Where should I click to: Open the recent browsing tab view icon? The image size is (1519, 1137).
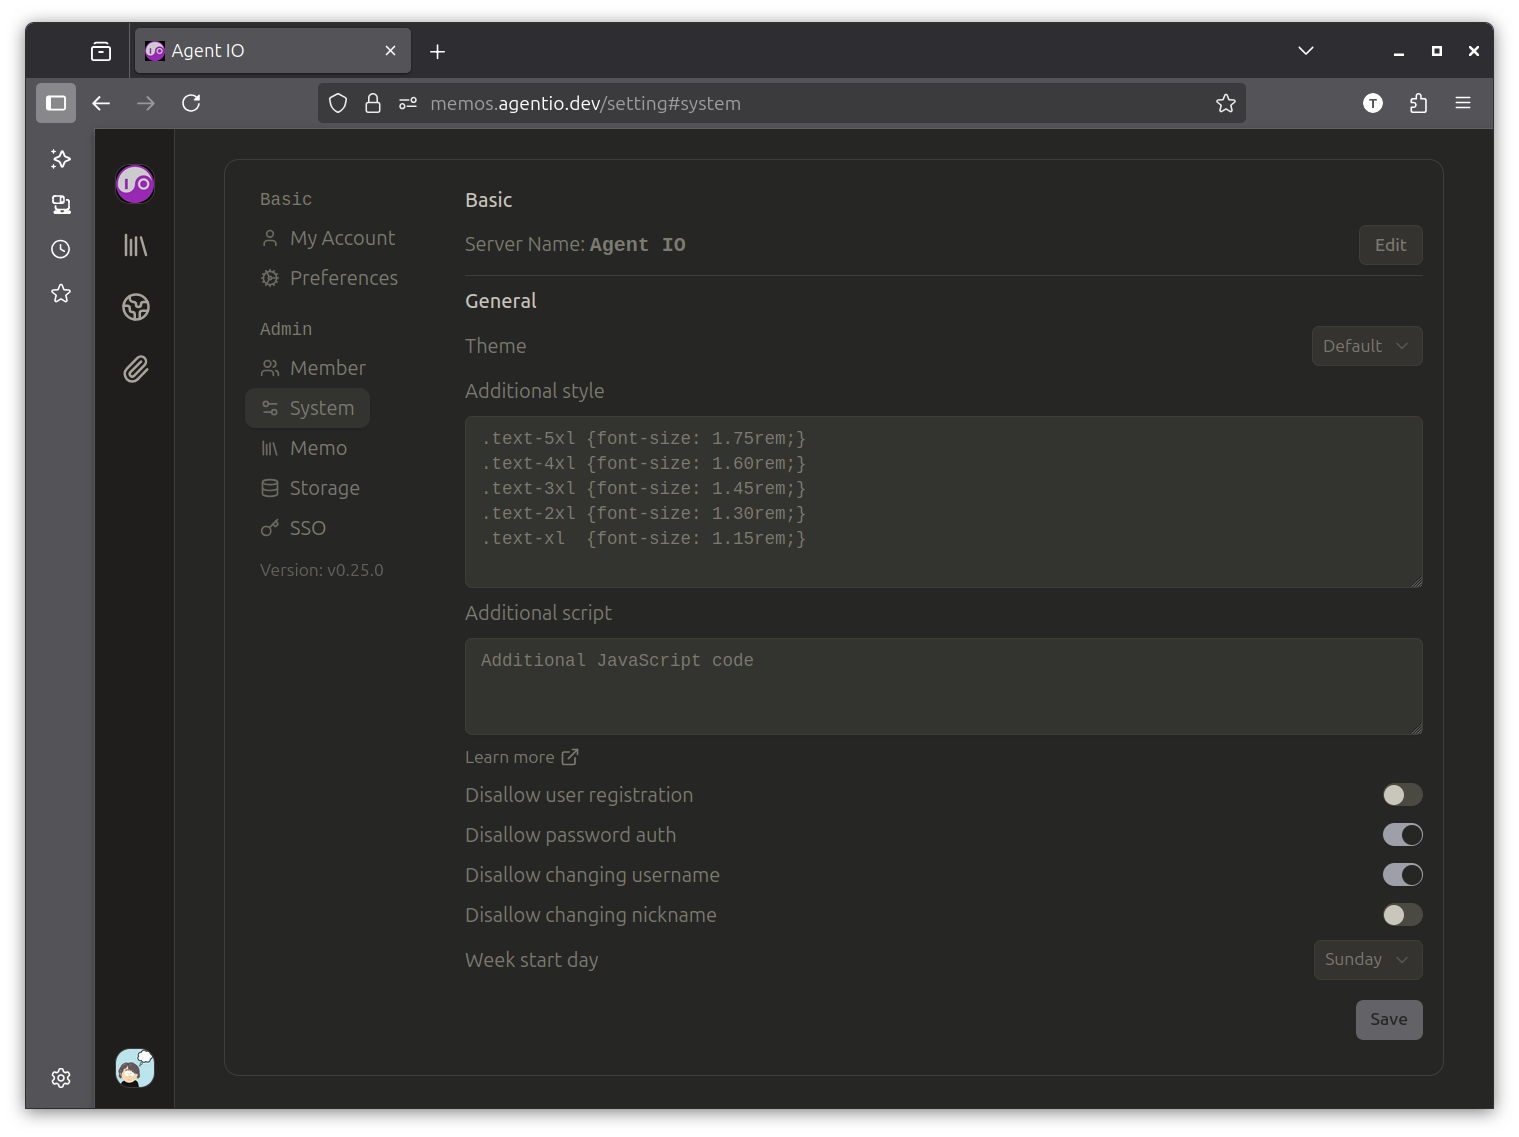(101, 51)
